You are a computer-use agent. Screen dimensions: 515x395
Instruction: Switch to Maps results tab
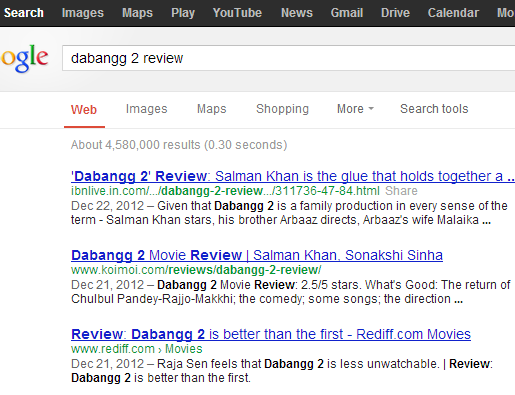pyautogui.click(x=212, y=109)
